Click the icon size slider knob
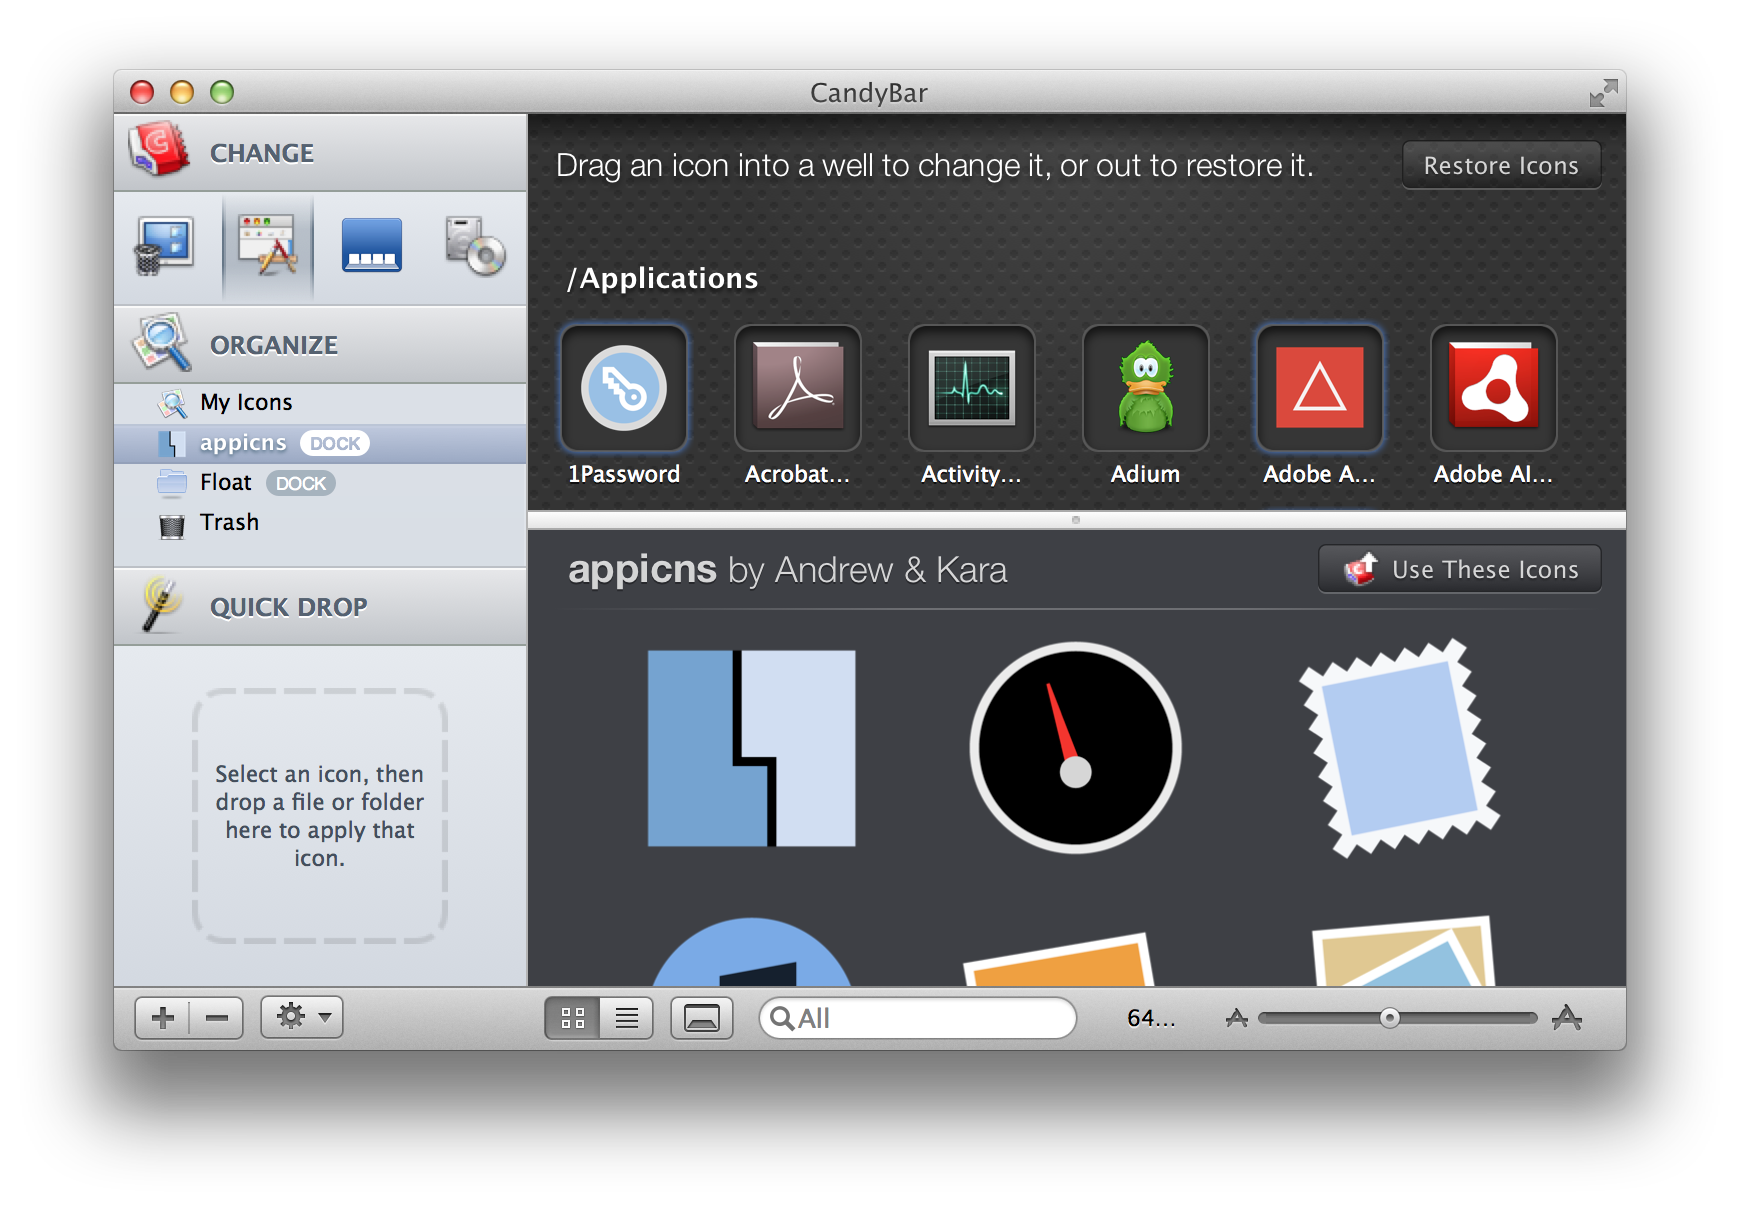Image resolution: width=1740 pixels, height=1208 pixels. click(x=1389, y=1018)
